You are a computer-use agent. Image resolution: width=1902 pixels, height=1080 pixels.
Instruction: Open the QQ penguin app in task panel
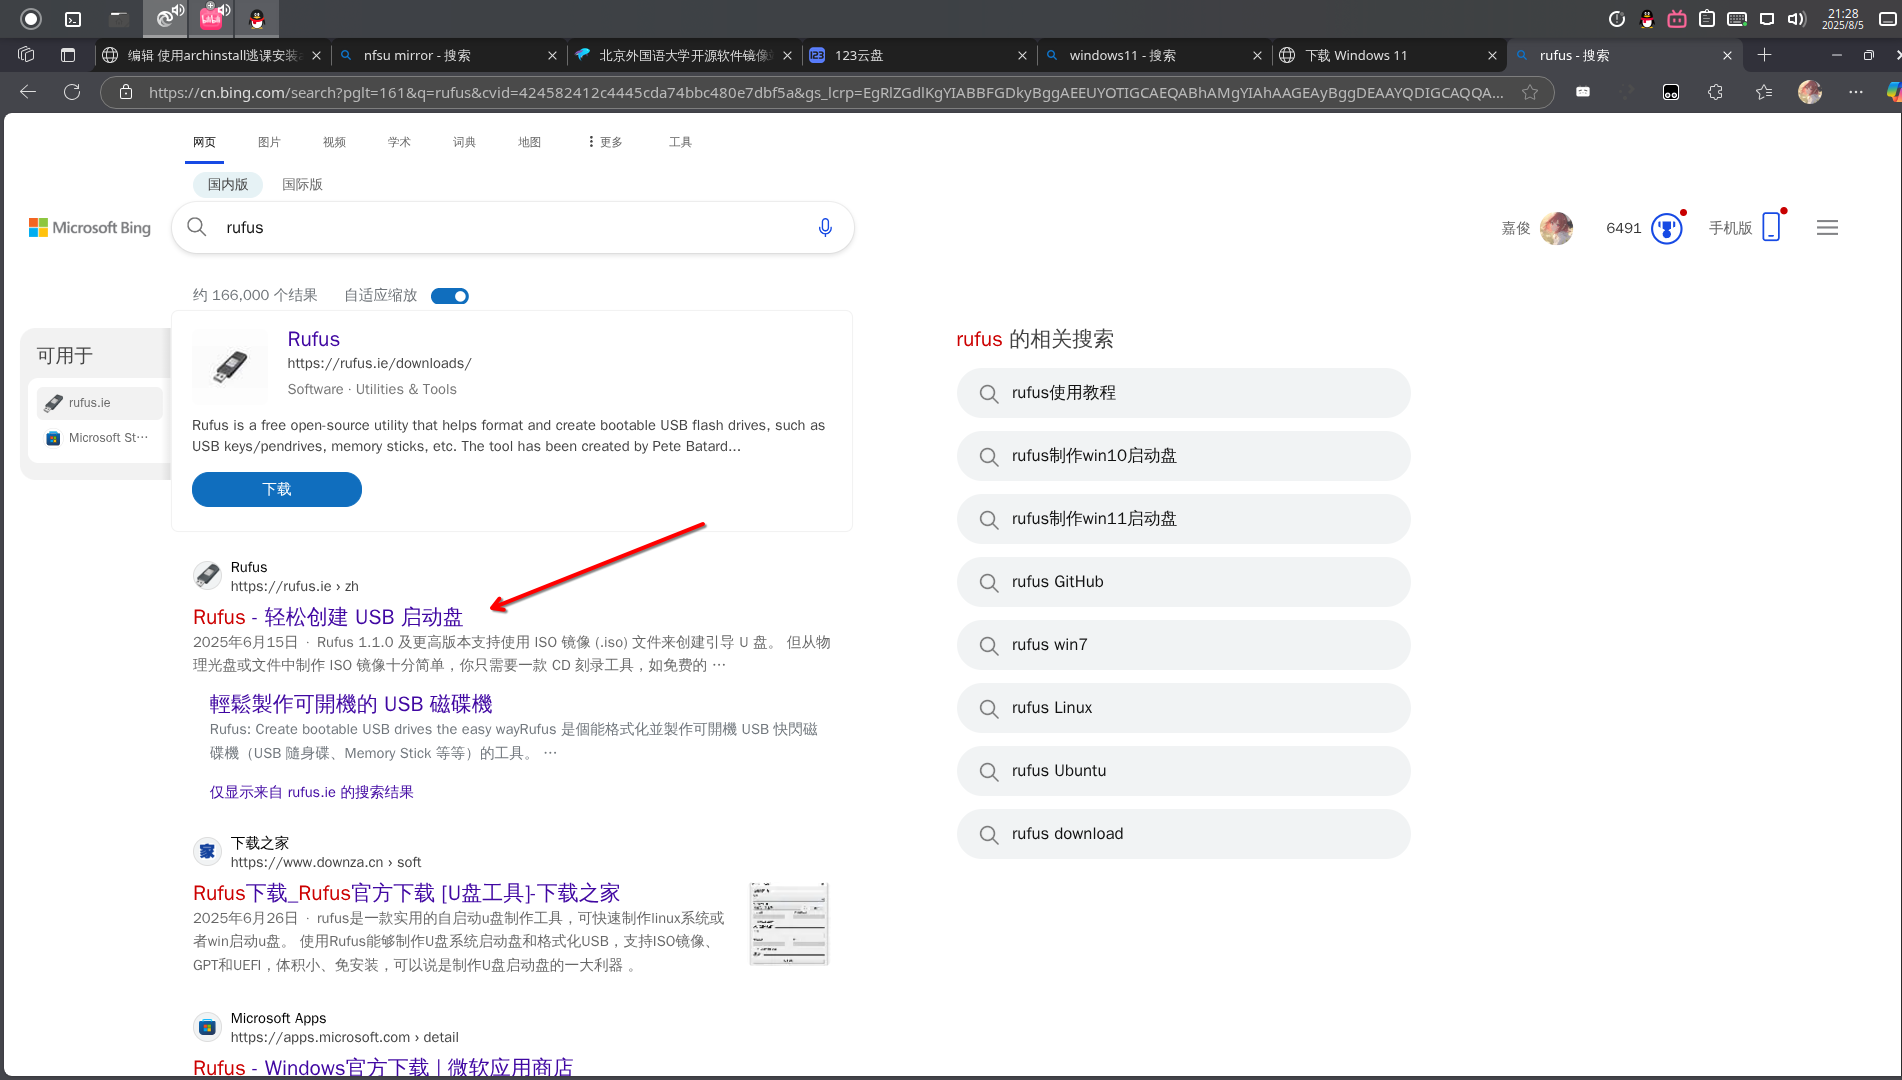pyautogui.click(x=257, y=18)
